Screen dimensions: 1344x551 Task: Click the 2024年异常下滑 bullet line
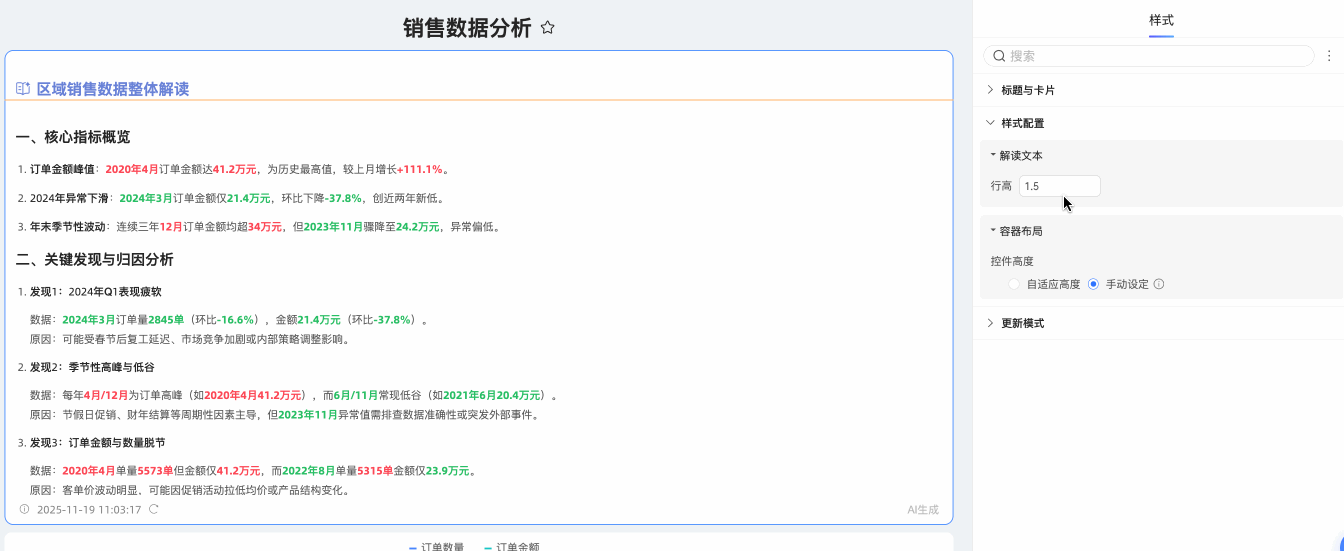231,198
